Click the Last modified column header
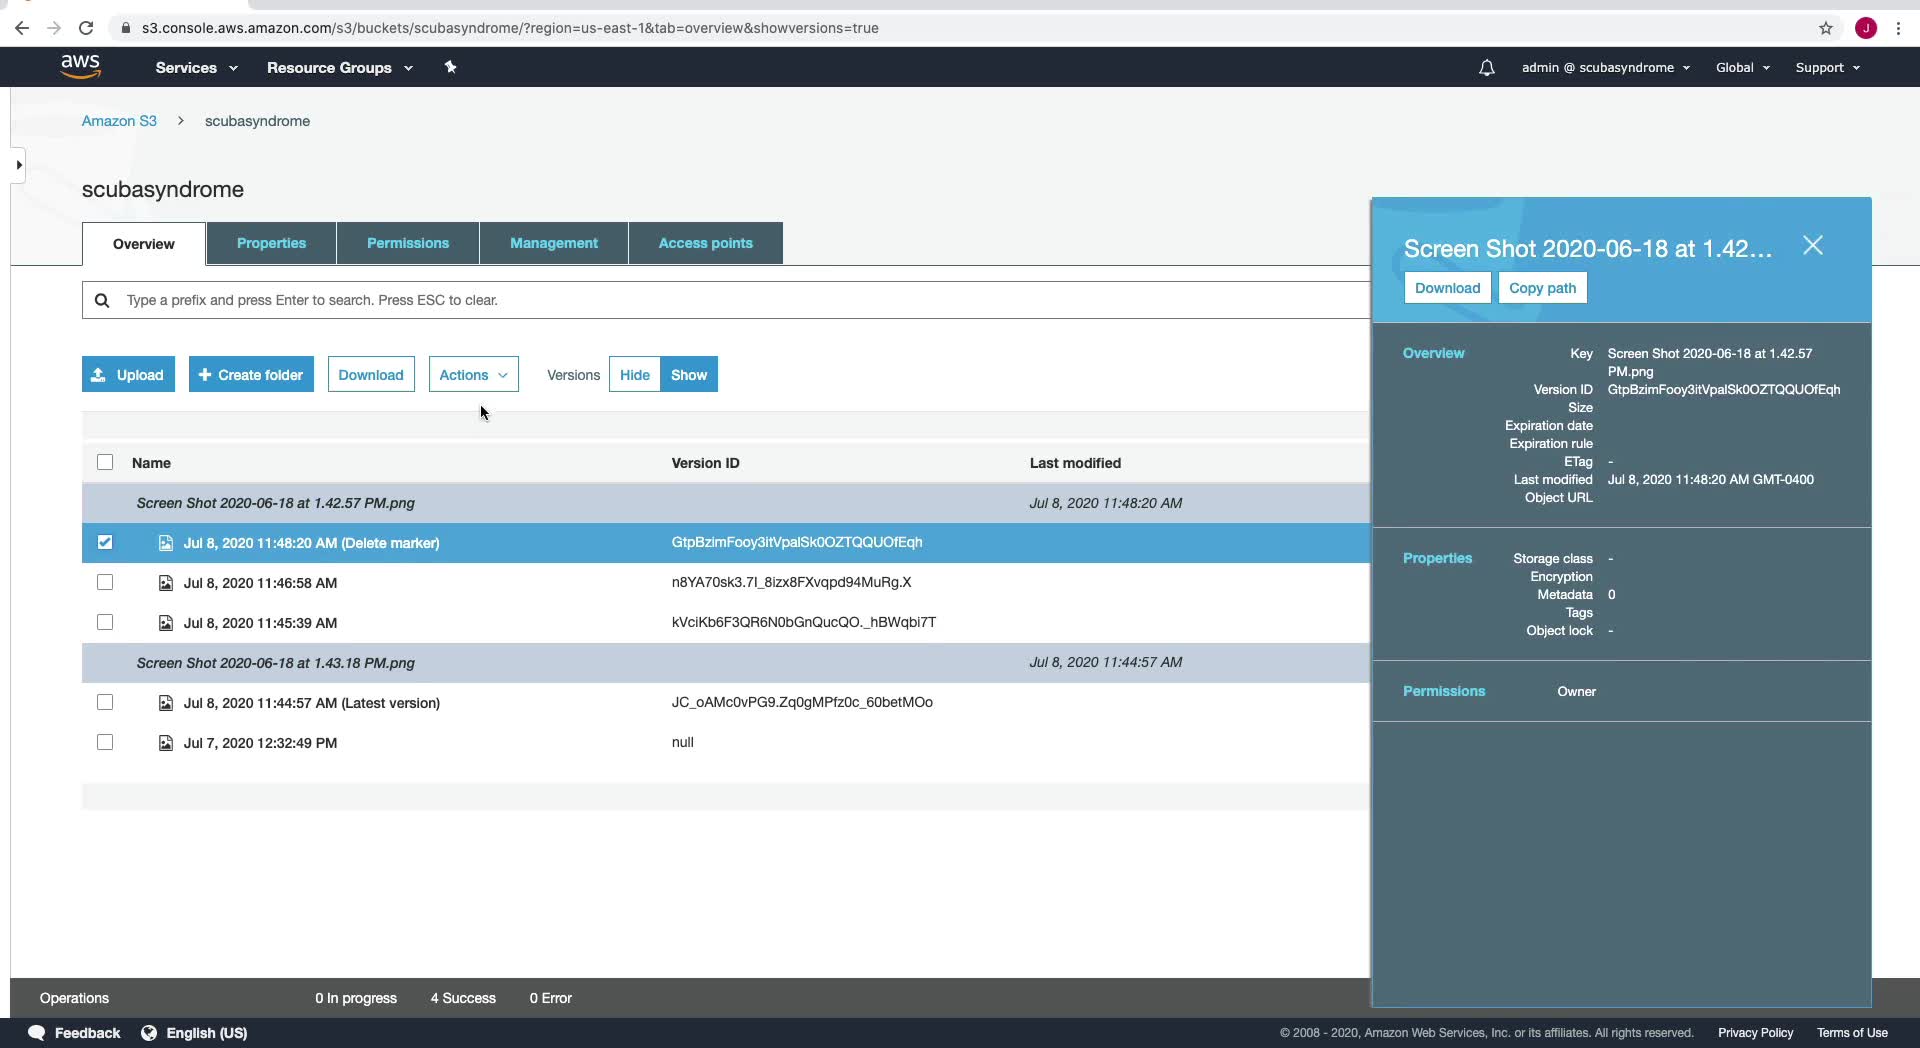Image resolution: width=1920 pixels, height=1048 pixels. (x=1075, y=463)
